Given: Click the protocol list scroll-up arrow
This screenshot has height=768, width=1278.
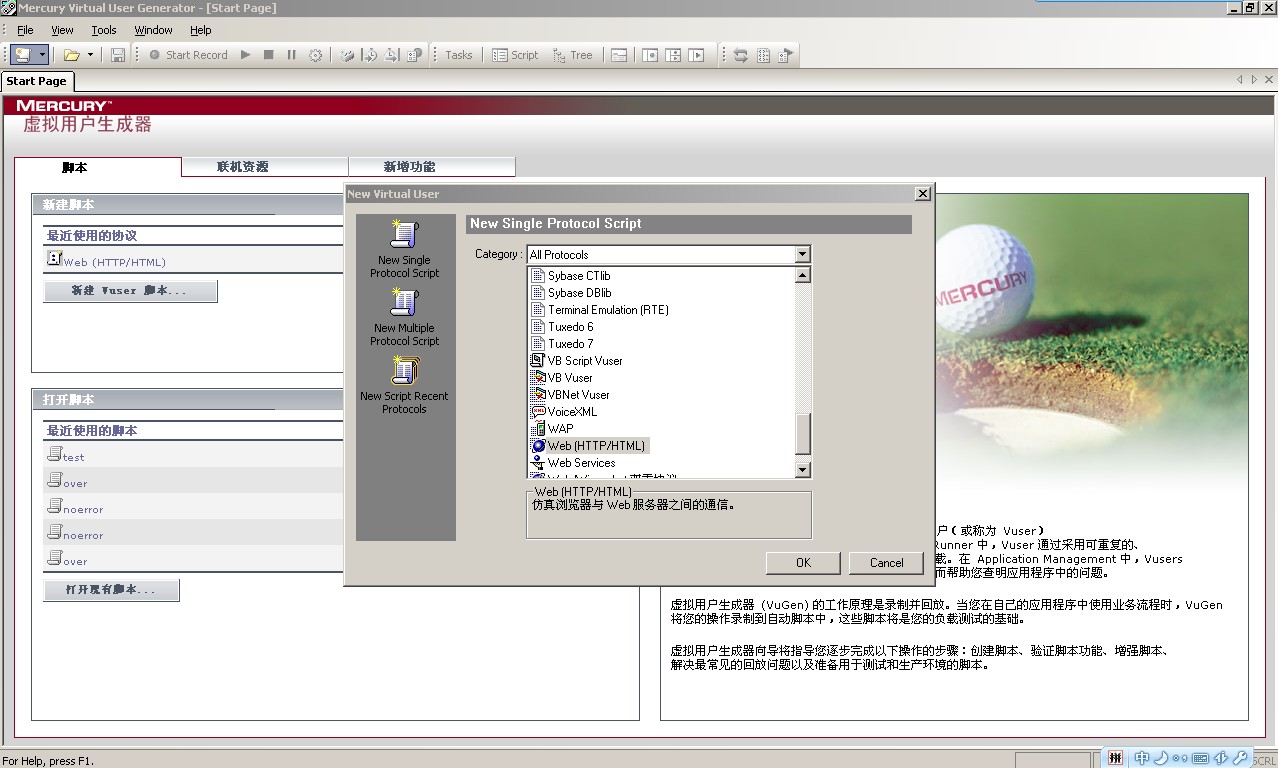Looking at the screenshot, I should click(x=803, y=275).
